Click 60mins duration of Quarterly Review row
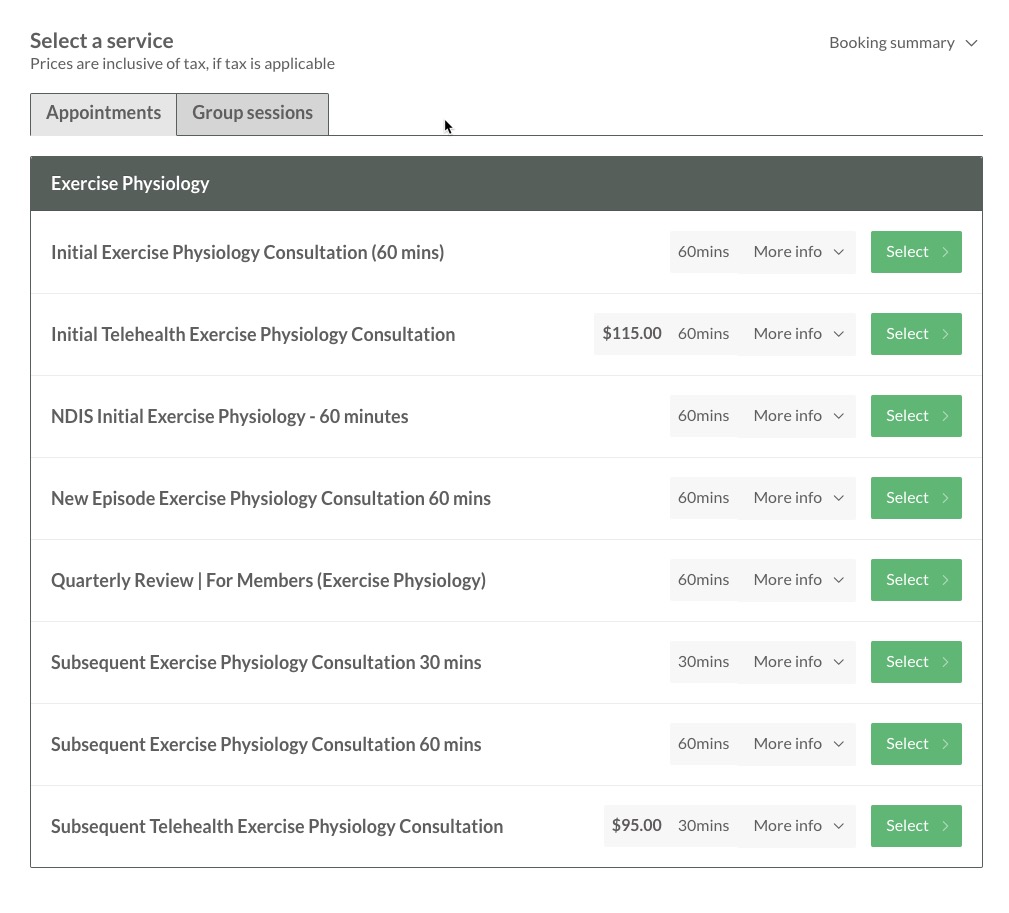 tap(703, 580)
